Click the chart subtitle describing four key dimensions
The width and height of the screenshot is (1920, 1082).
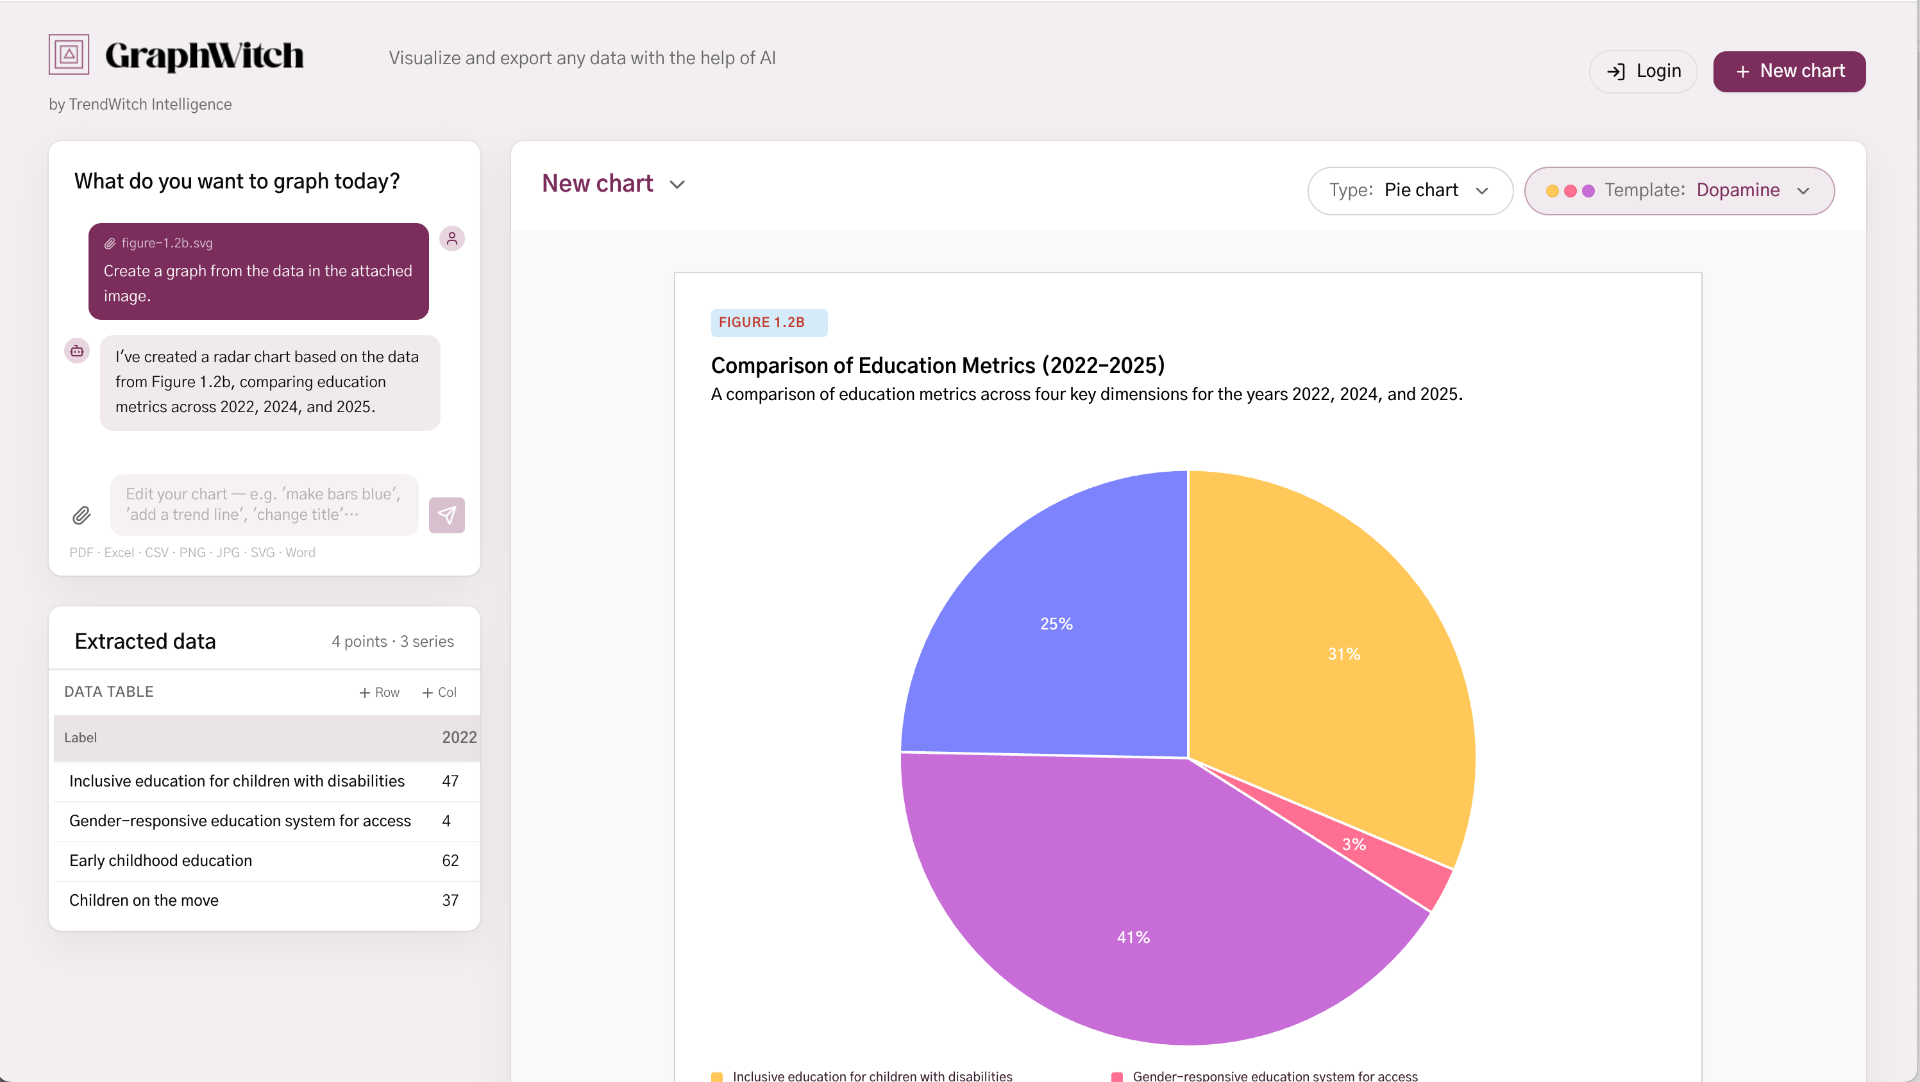(1087, 394)
